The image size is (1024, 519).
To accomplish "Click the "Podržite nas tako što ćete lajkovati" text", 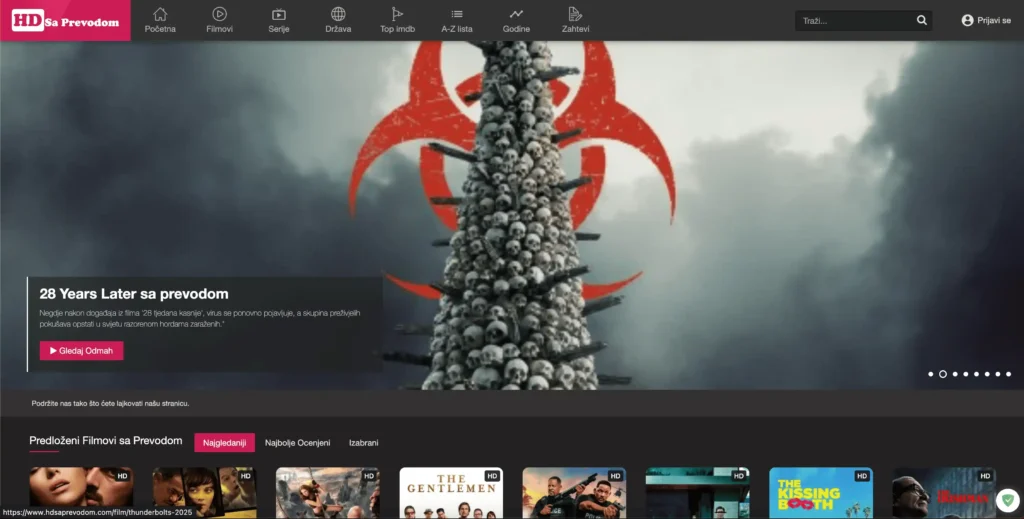I will [110, 403].
